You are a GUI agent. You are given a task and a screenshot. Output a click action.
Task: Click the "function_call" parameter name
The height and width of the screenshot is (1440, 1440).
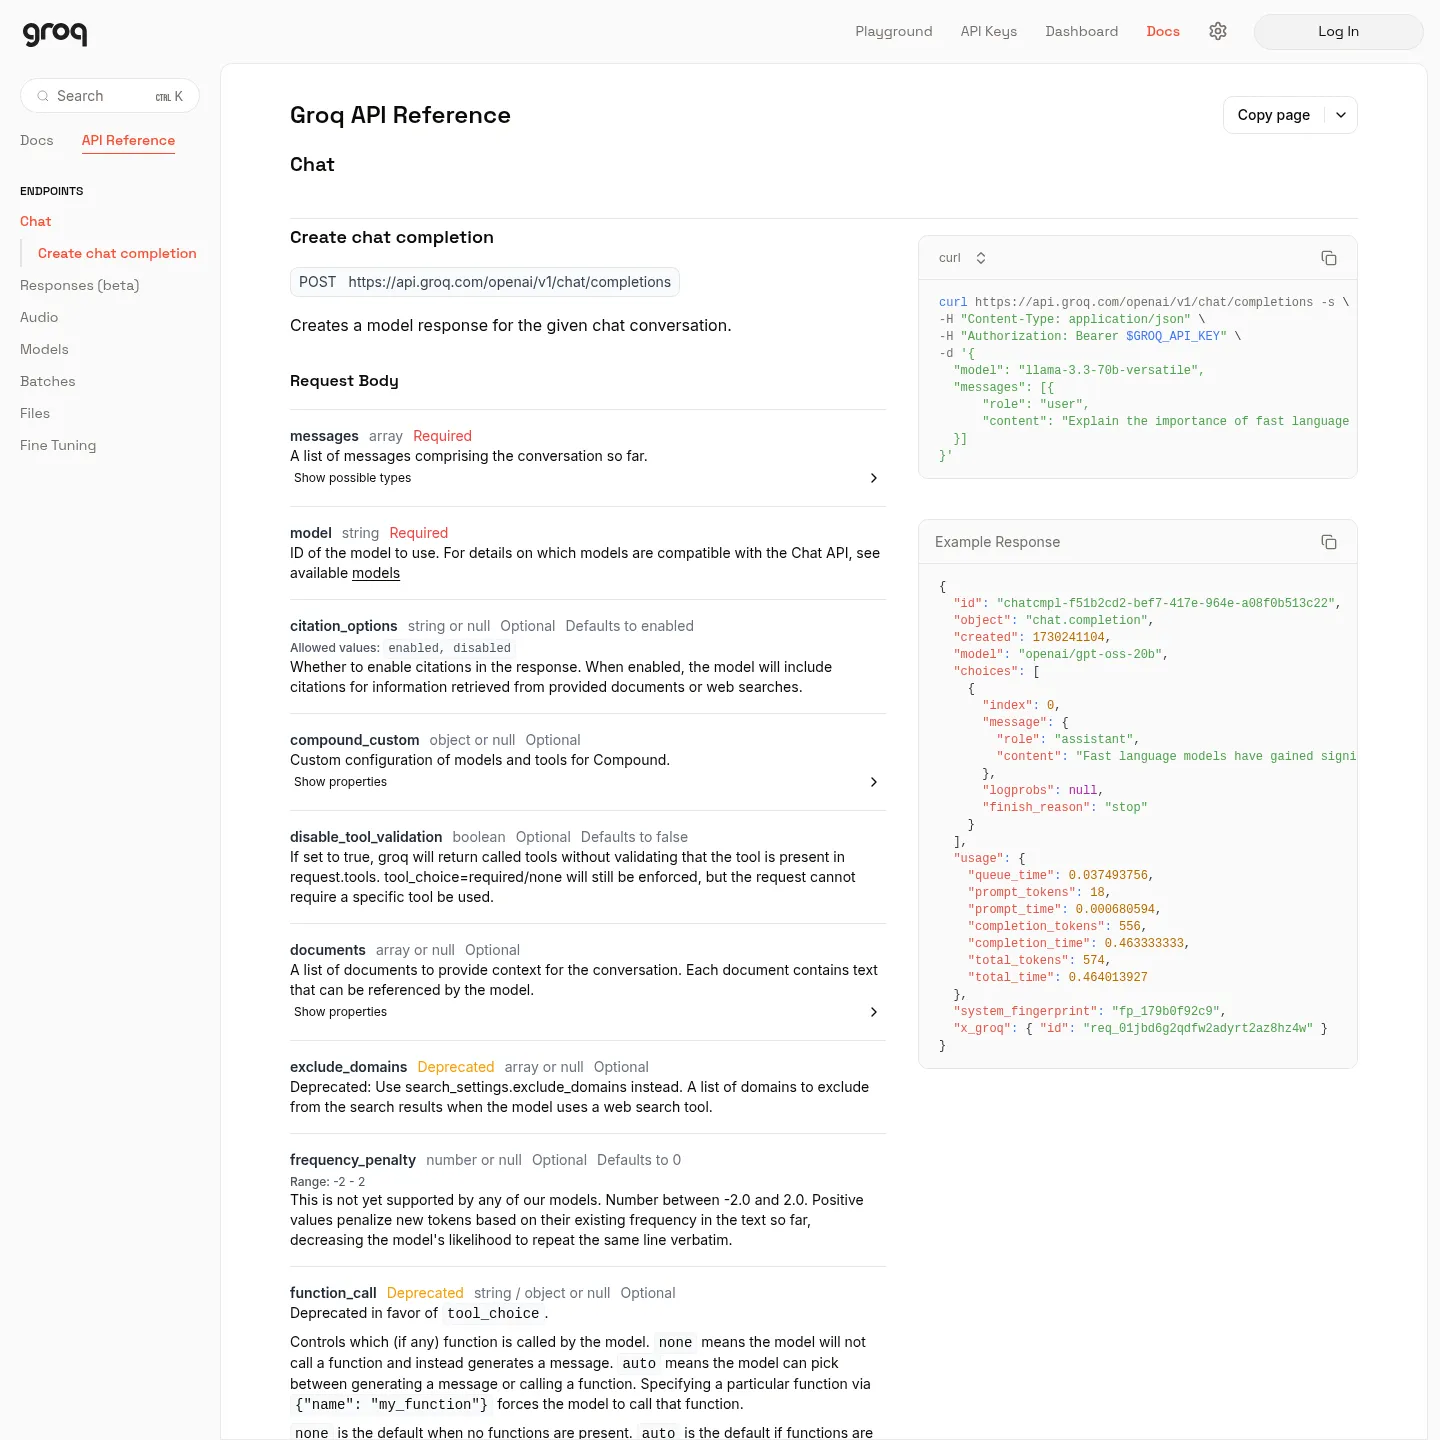tap(333, 1293)
